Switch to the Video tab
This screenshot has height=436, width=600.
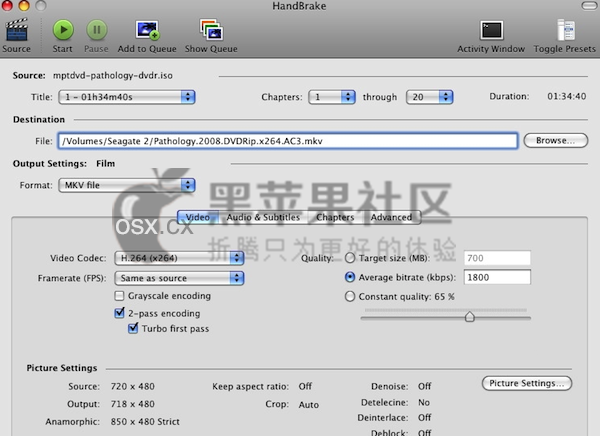198,217
